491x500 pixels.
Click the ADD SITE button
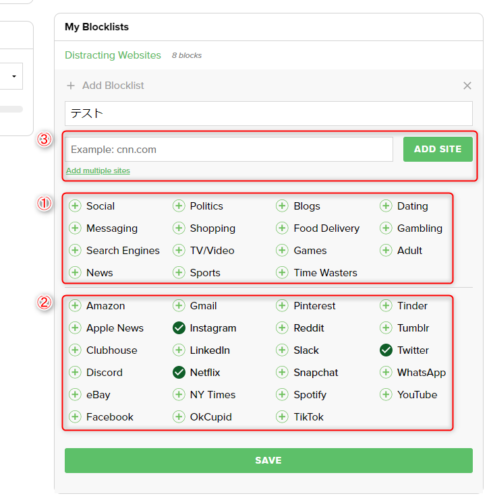pos(438,149)
